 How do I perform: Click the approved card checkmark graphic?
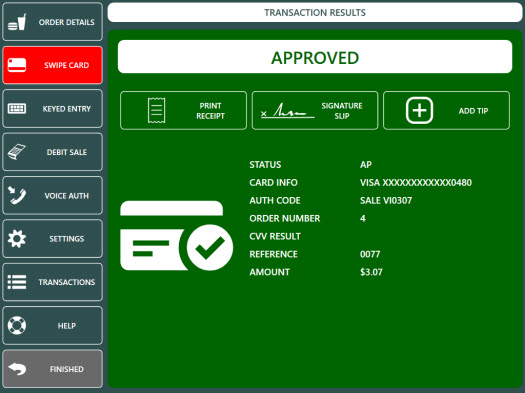tap(176, 236)
